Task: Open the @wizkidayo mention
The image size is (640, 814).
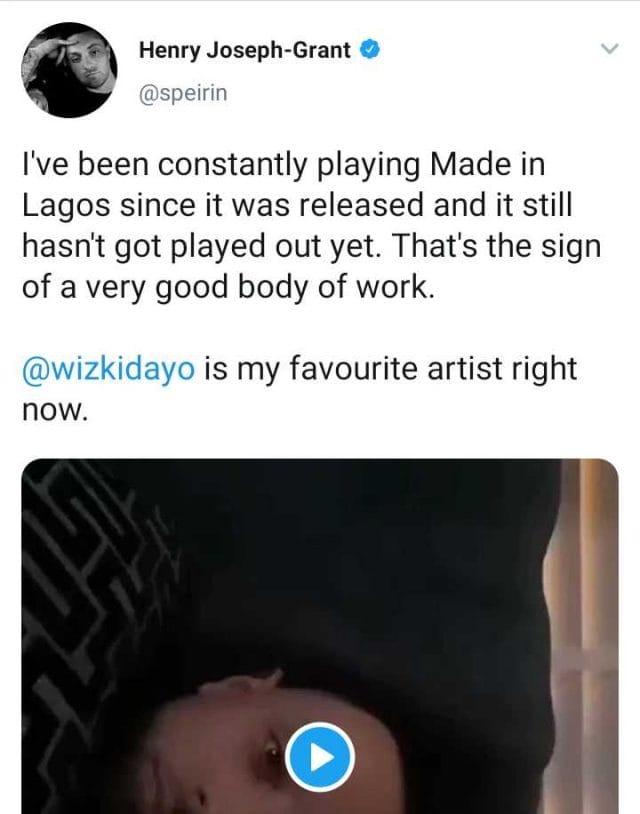Action: click(x=108, y=369)
